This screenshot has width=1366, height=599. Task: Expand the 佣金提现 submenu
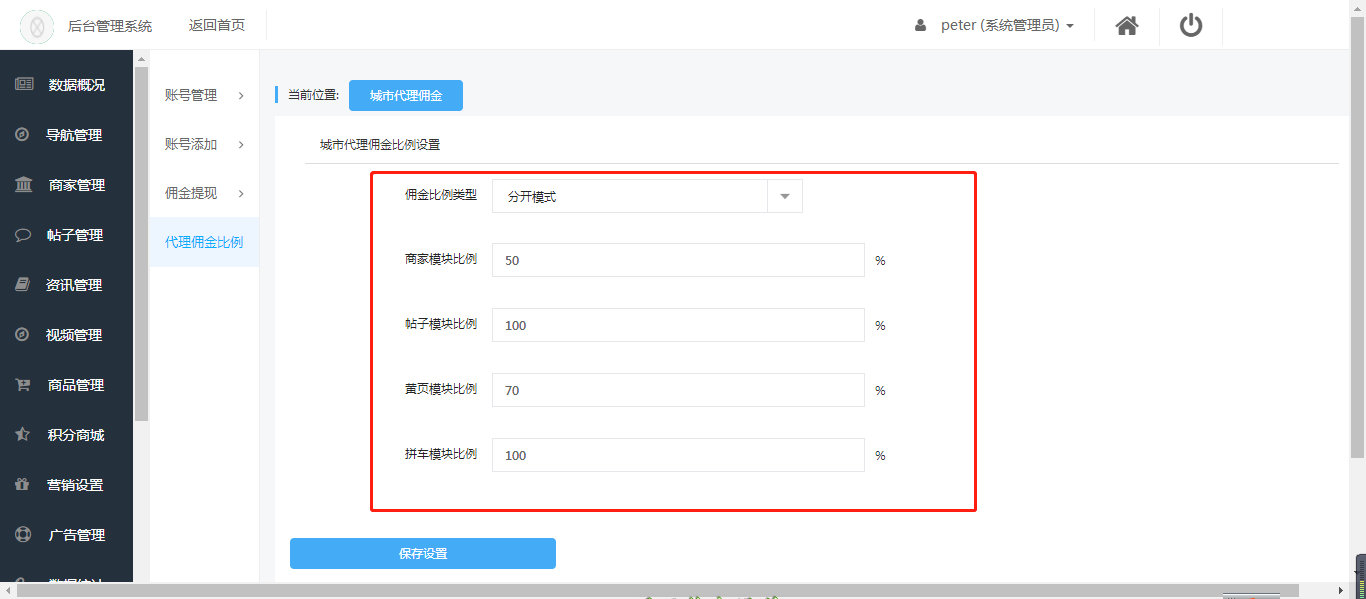coord(204,193)
